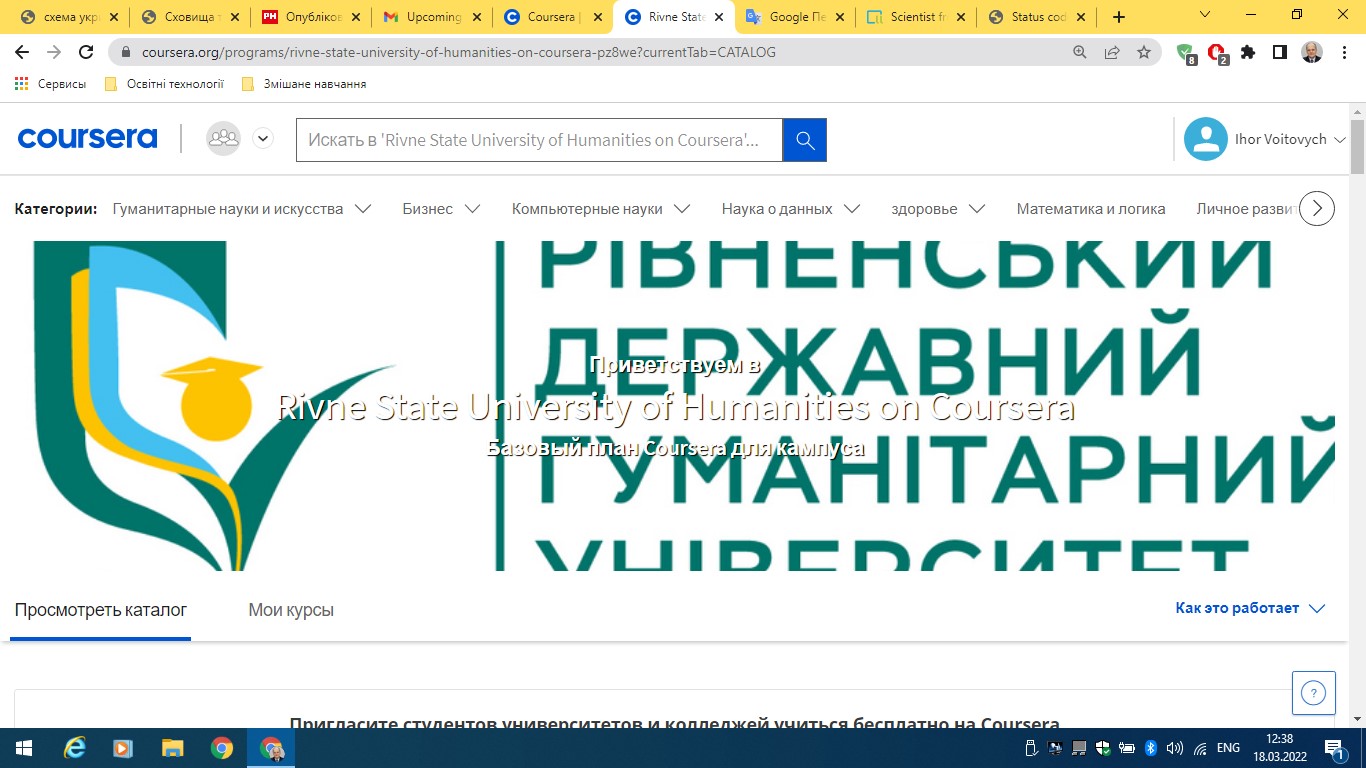Reload the page
This screenshot has height=768, width=1366.
click(x=86, y=52)
